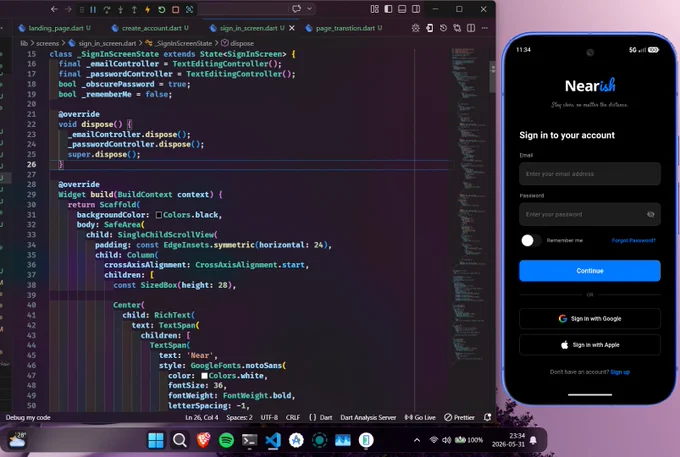680x457 pixels.
Task: Change encoding via UTF-8 status entry
Action: pyautogui.click(x=269, y=418)
